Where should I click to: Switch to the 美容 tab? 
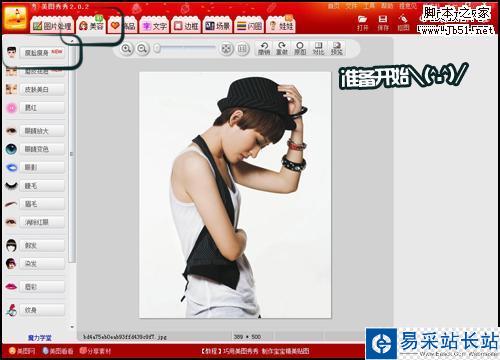click(x=91, y=26)
